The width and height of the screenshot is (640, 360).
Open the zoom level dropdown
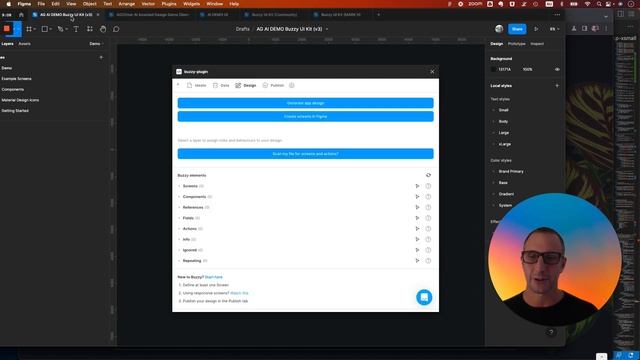point(554,29)
